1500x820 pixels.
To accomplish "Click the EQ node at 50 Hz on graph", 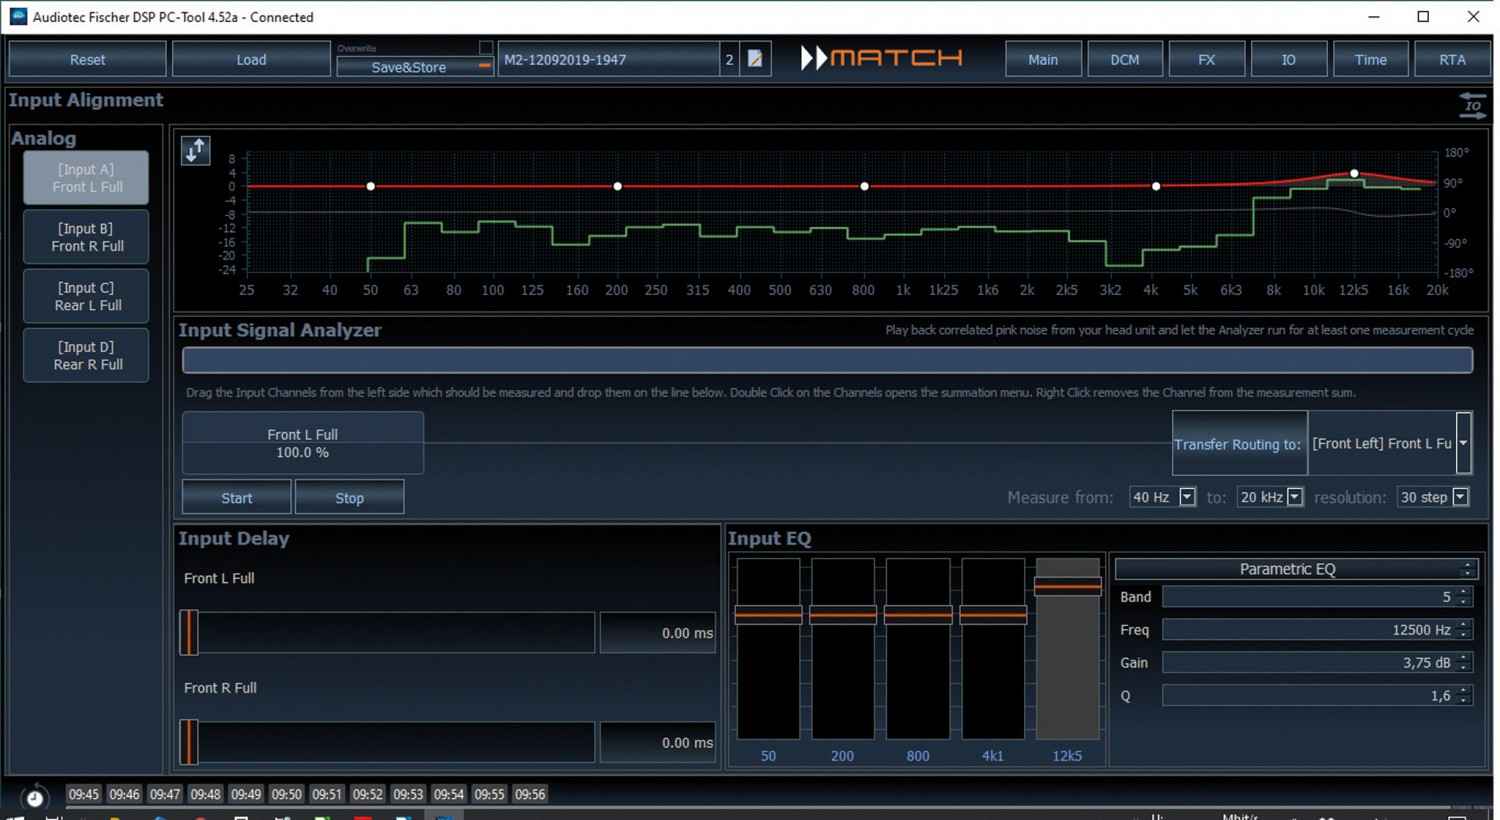I will tap(371, 186).
